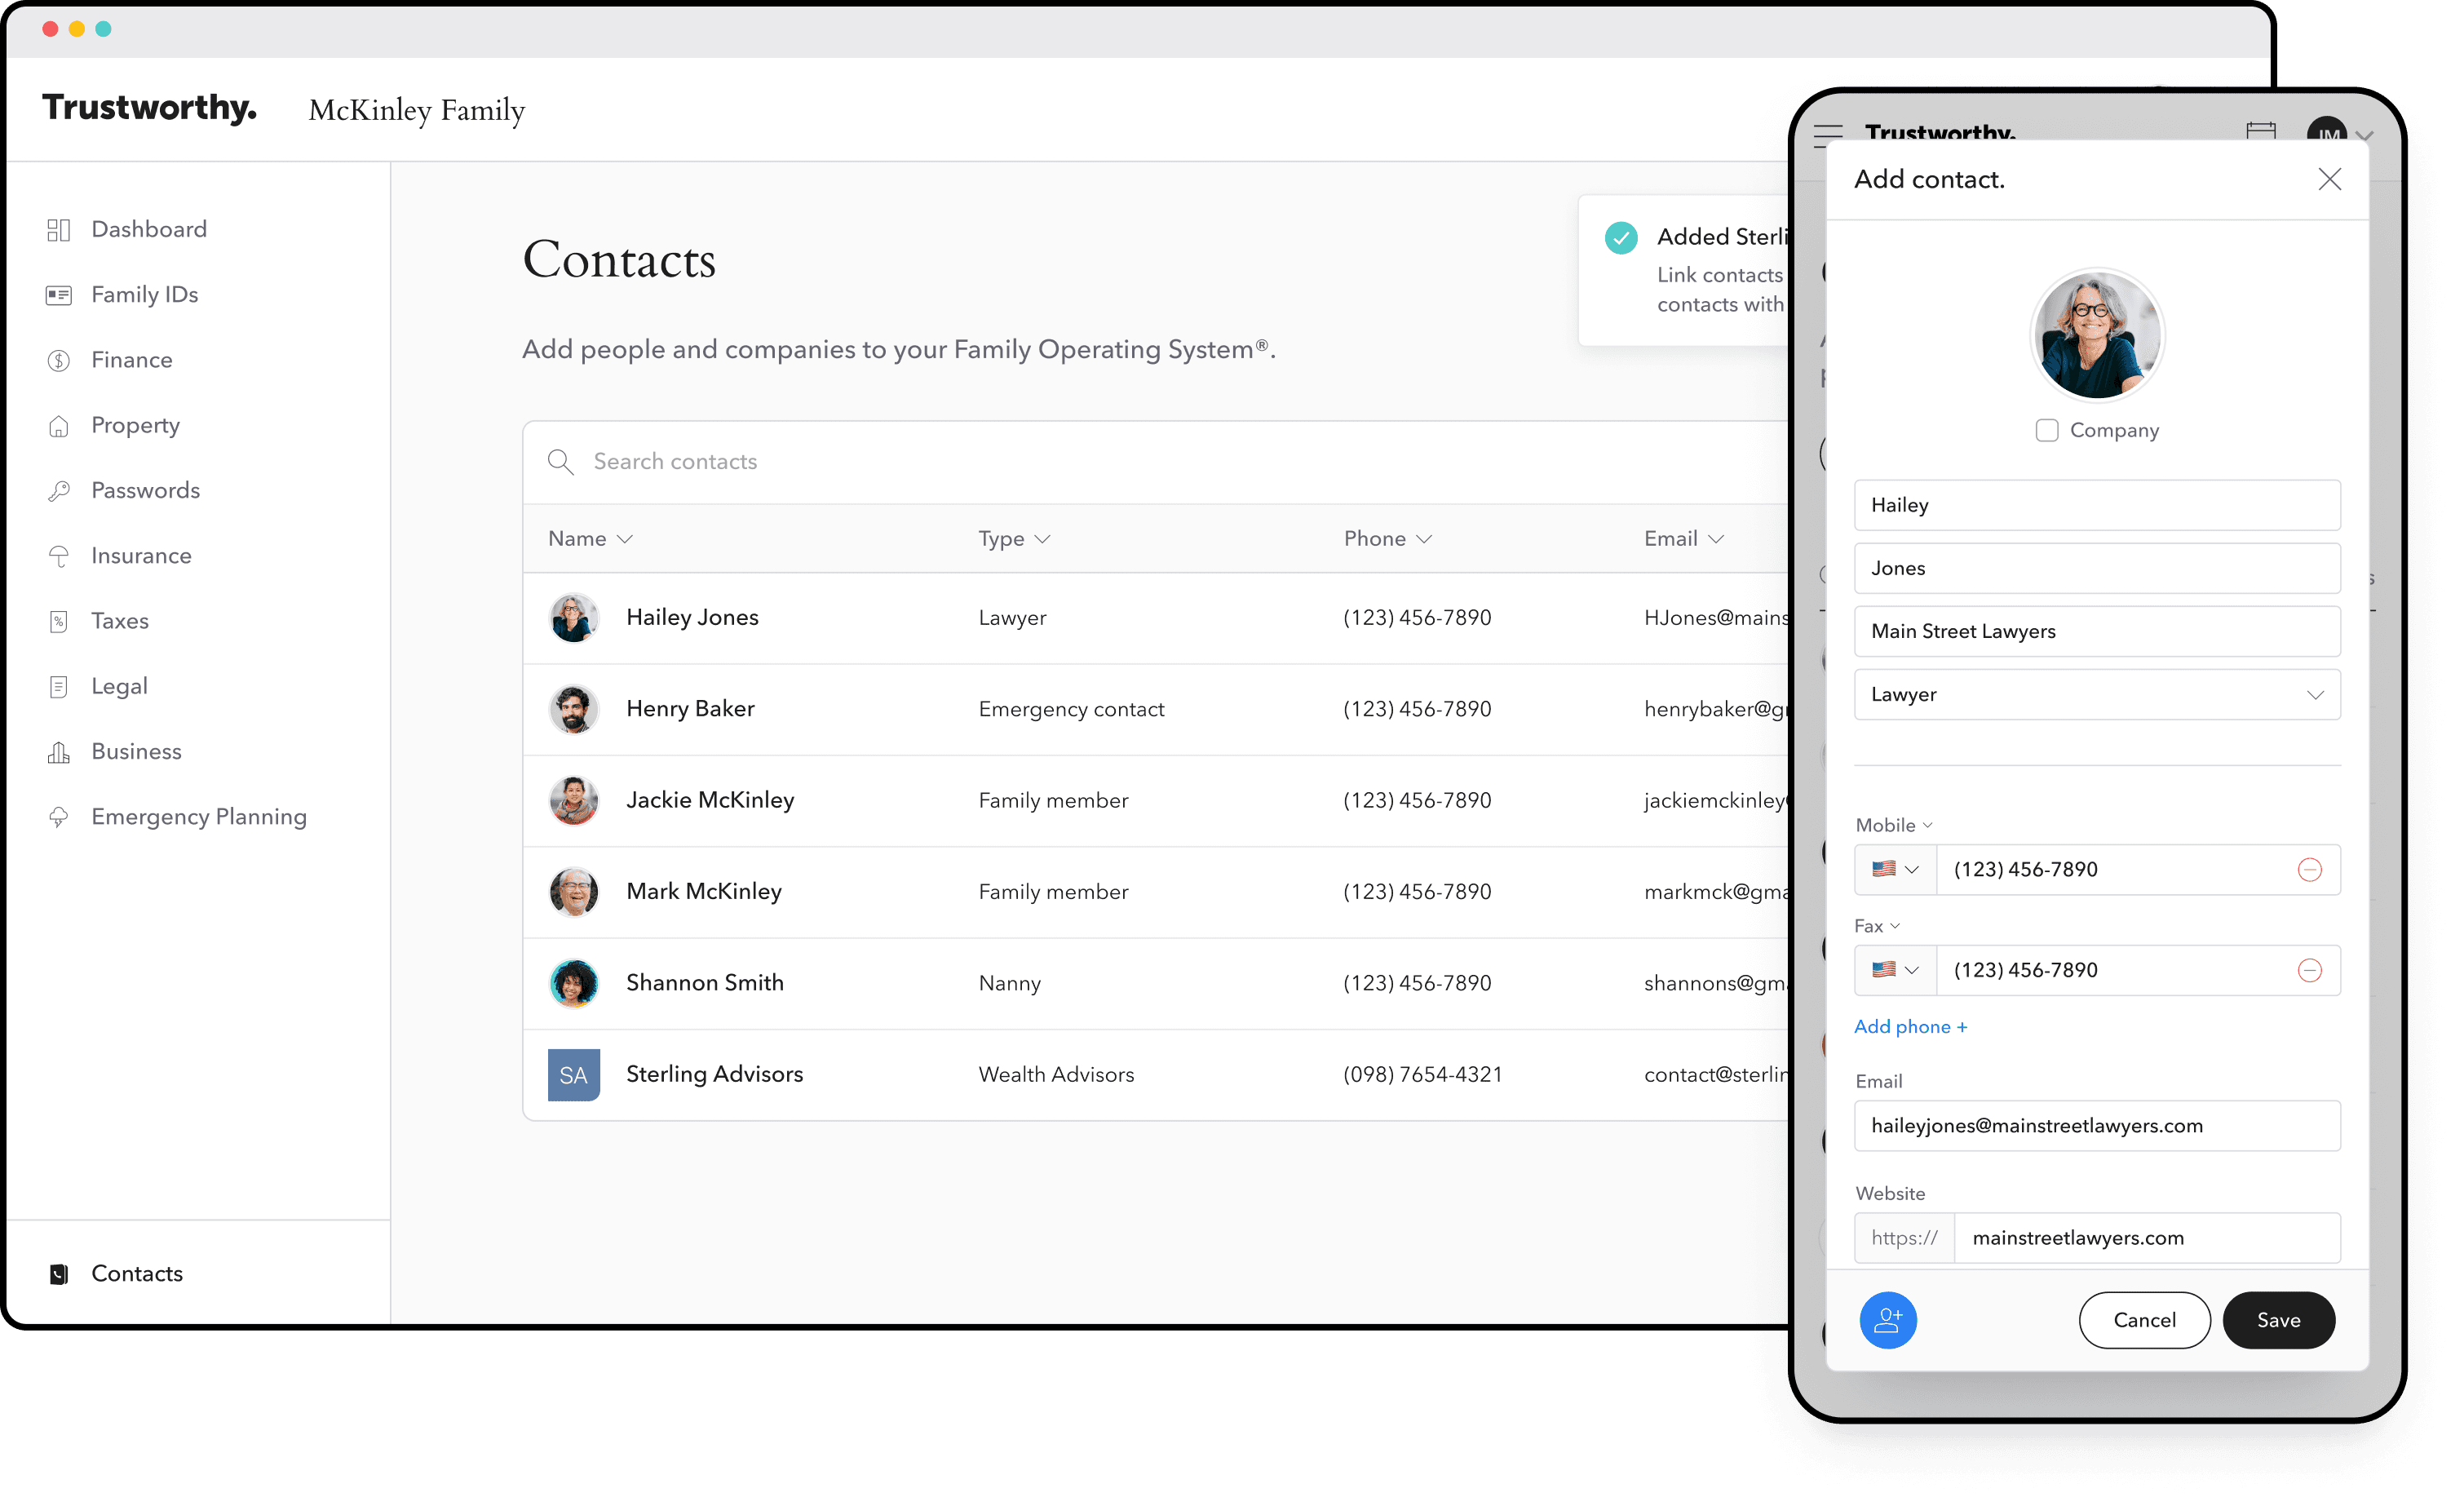
Task: Toggle the Company checkbox in Add contact
Action: click(x=2047, y=428)
